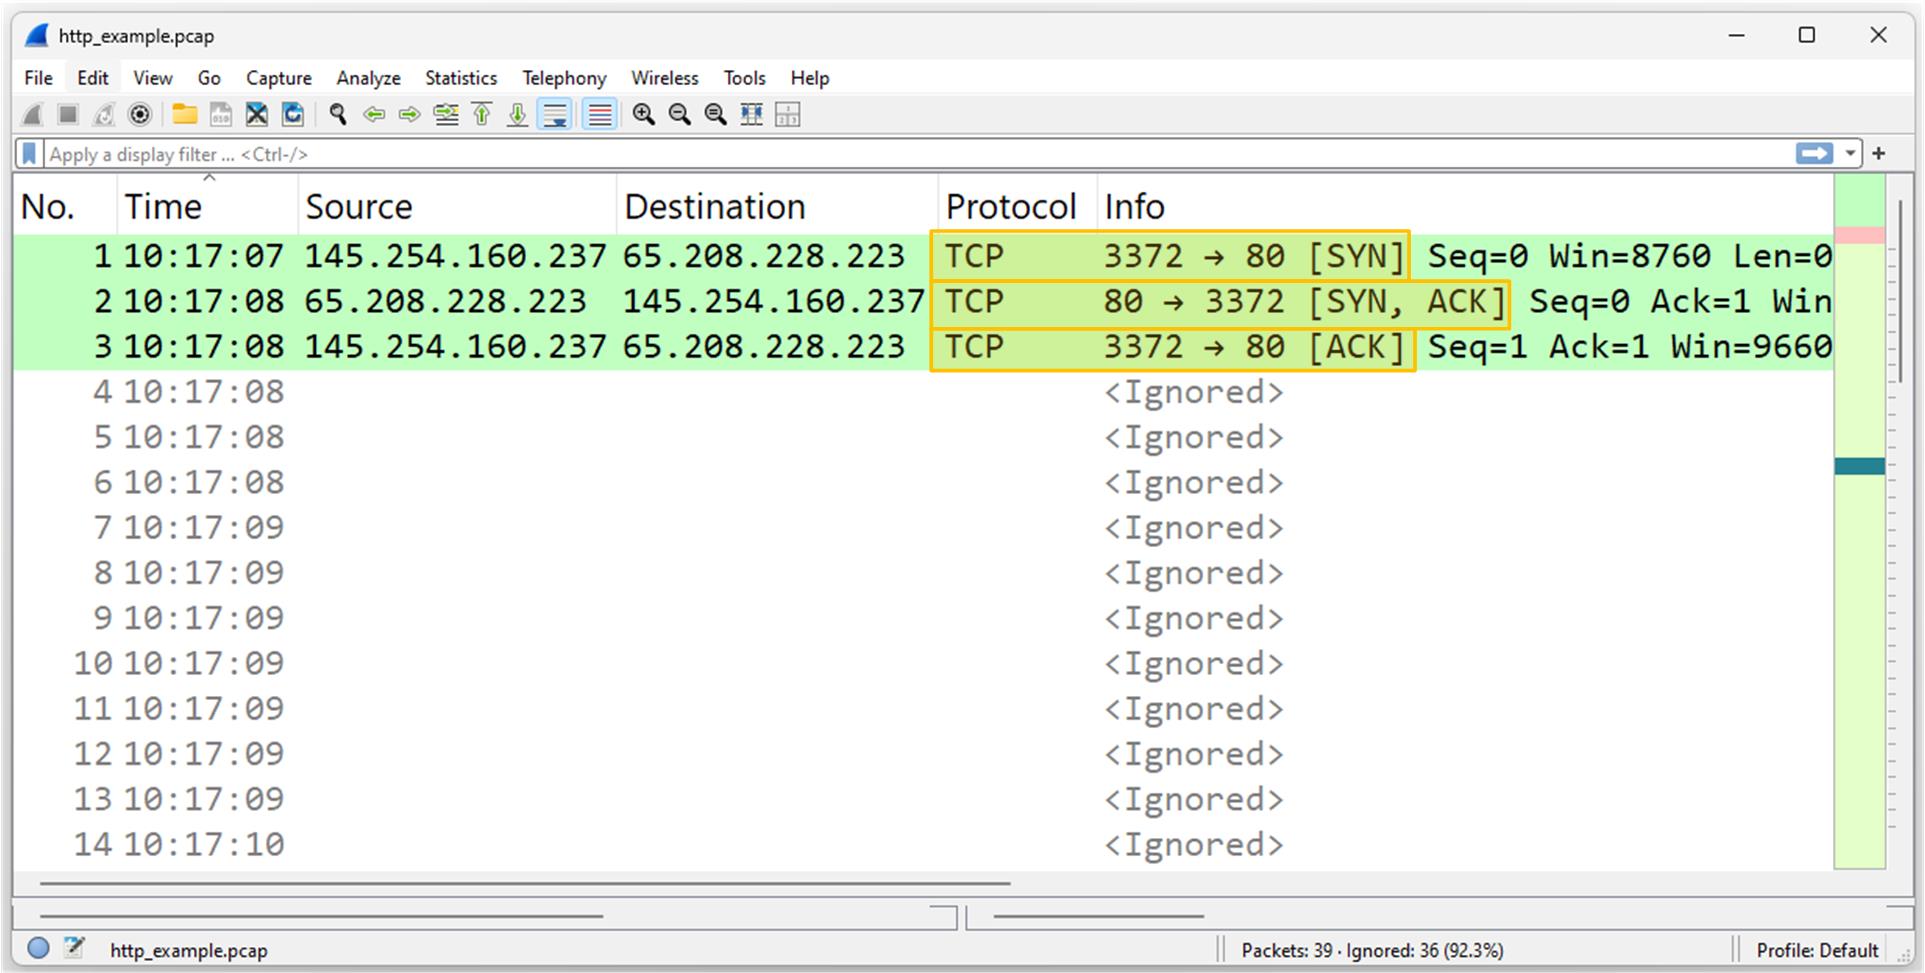Open the display filter bookmarks menu
Image resolution: width=1925 pixels, height=973 pixels.
pyautogui.click(x=30, y=154)
